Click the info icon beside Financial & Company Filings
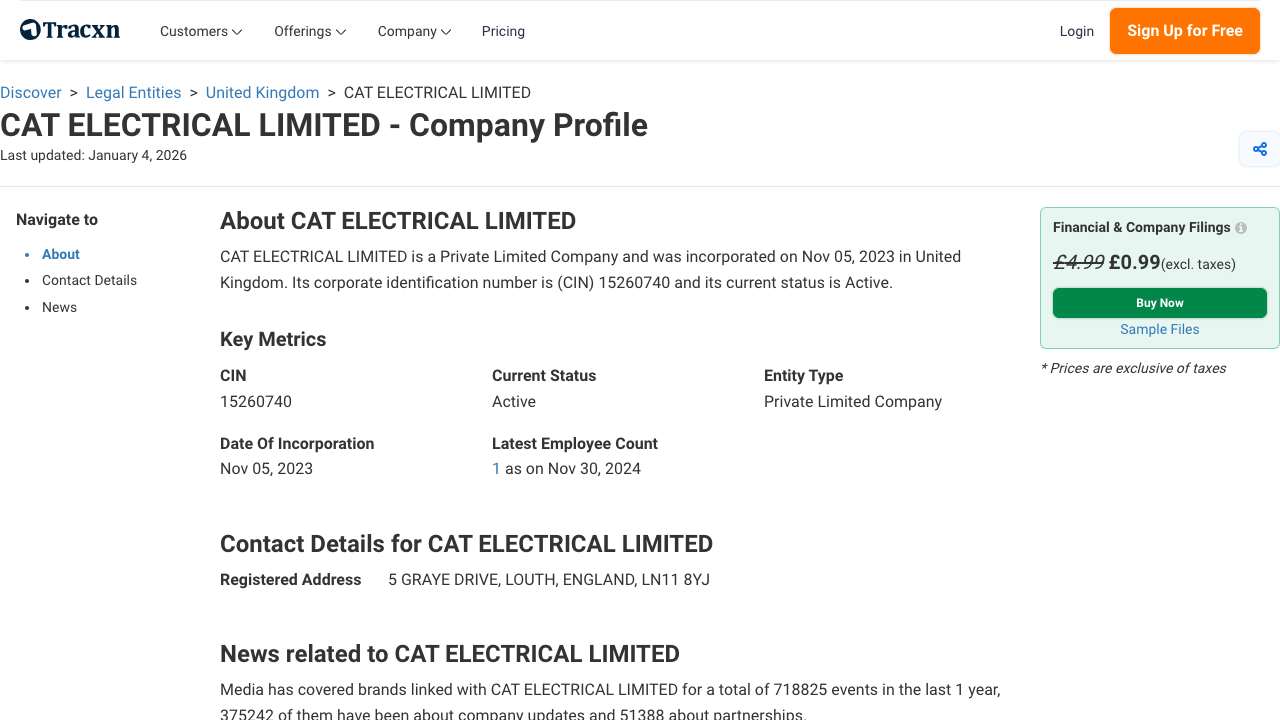The image size is (1280, 720). [1240, 227]
